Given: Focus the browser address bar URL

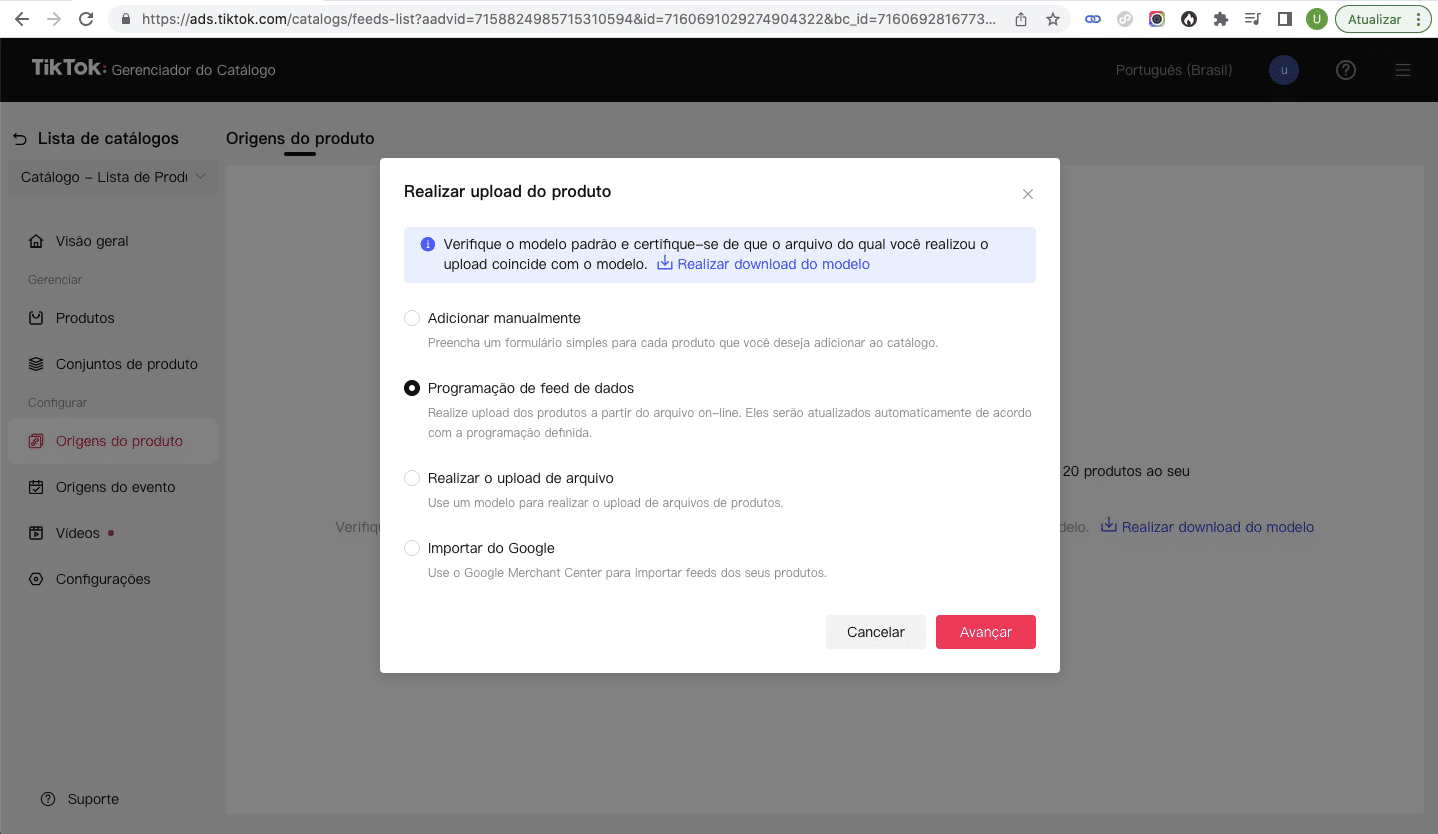Looking at the screenshot, I should pyautogui.click(x=568, y=19).
